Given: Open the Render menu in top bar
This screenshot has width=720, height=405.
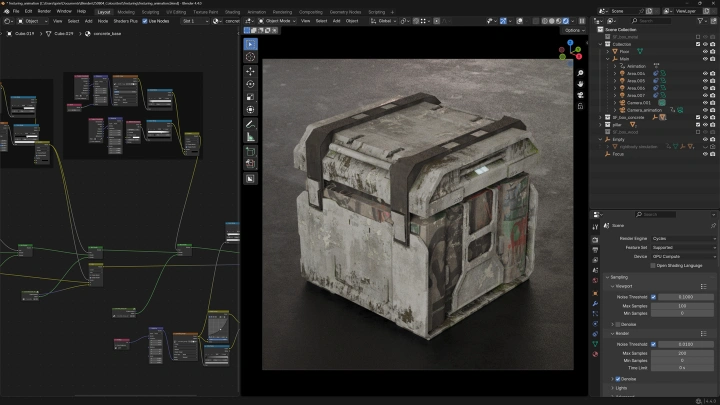Looking at the screenshot, I should pyautogui.click(x=45, y=11).
